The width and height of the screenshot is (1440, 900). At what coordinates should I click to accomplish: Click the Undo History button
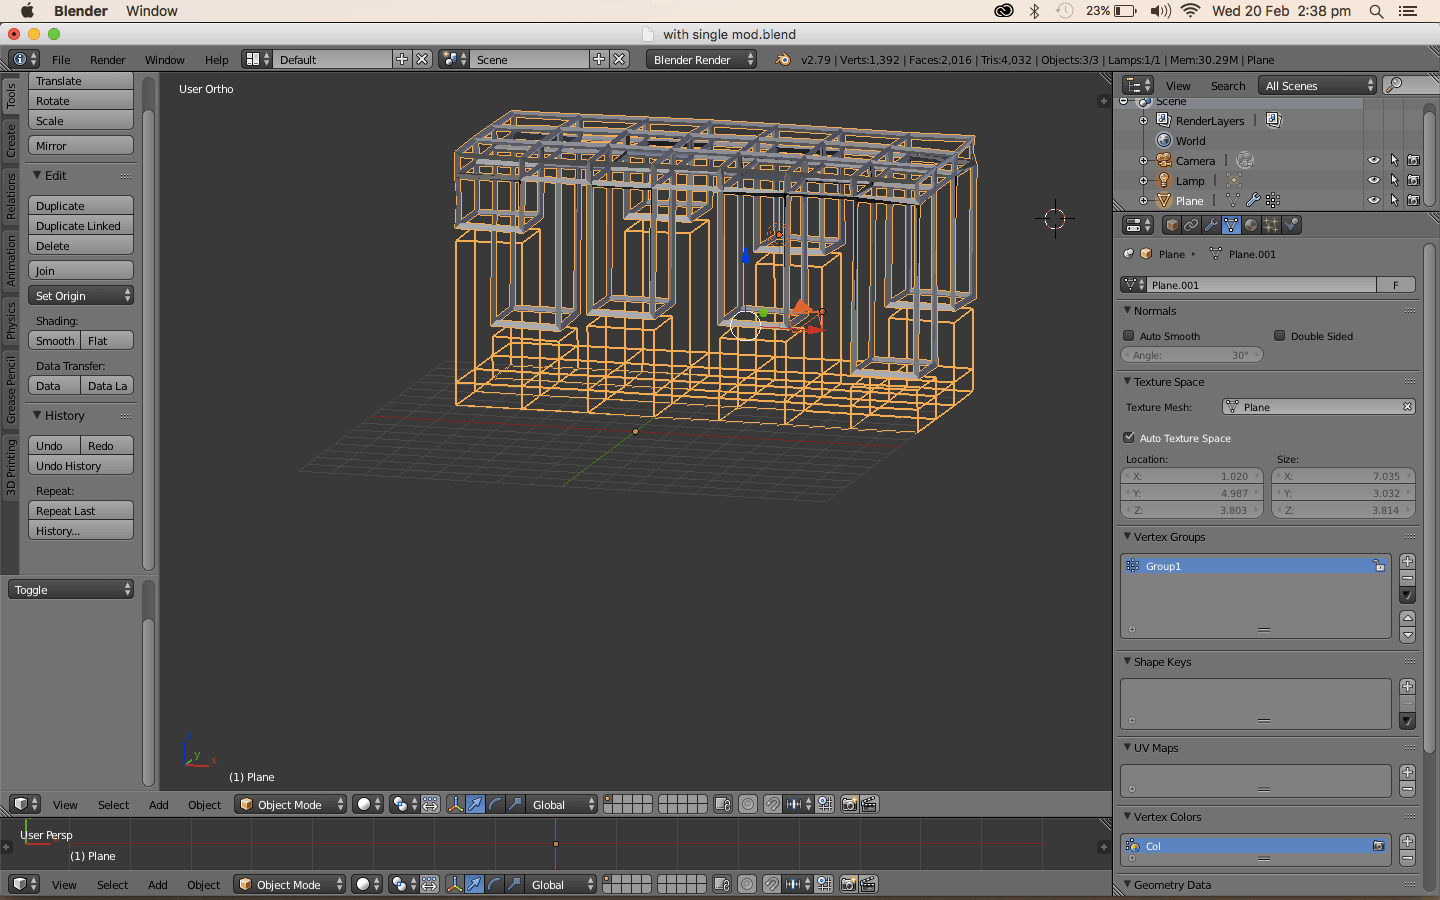pyautogui.click(x=81, y=465)
